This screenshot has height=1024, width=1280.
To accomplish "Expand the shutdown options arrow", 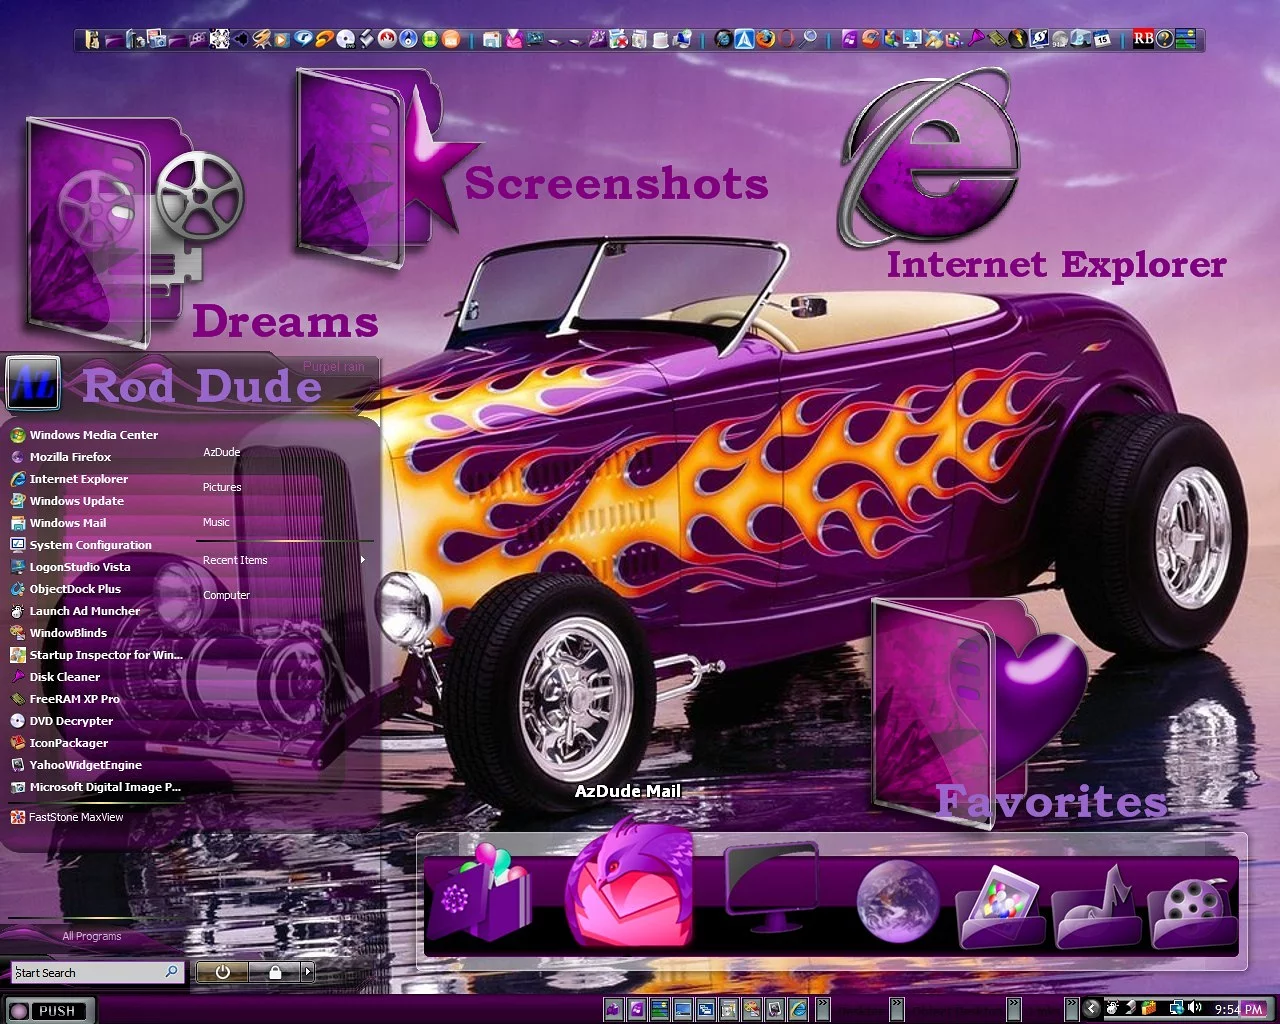I will click(307, 971).
